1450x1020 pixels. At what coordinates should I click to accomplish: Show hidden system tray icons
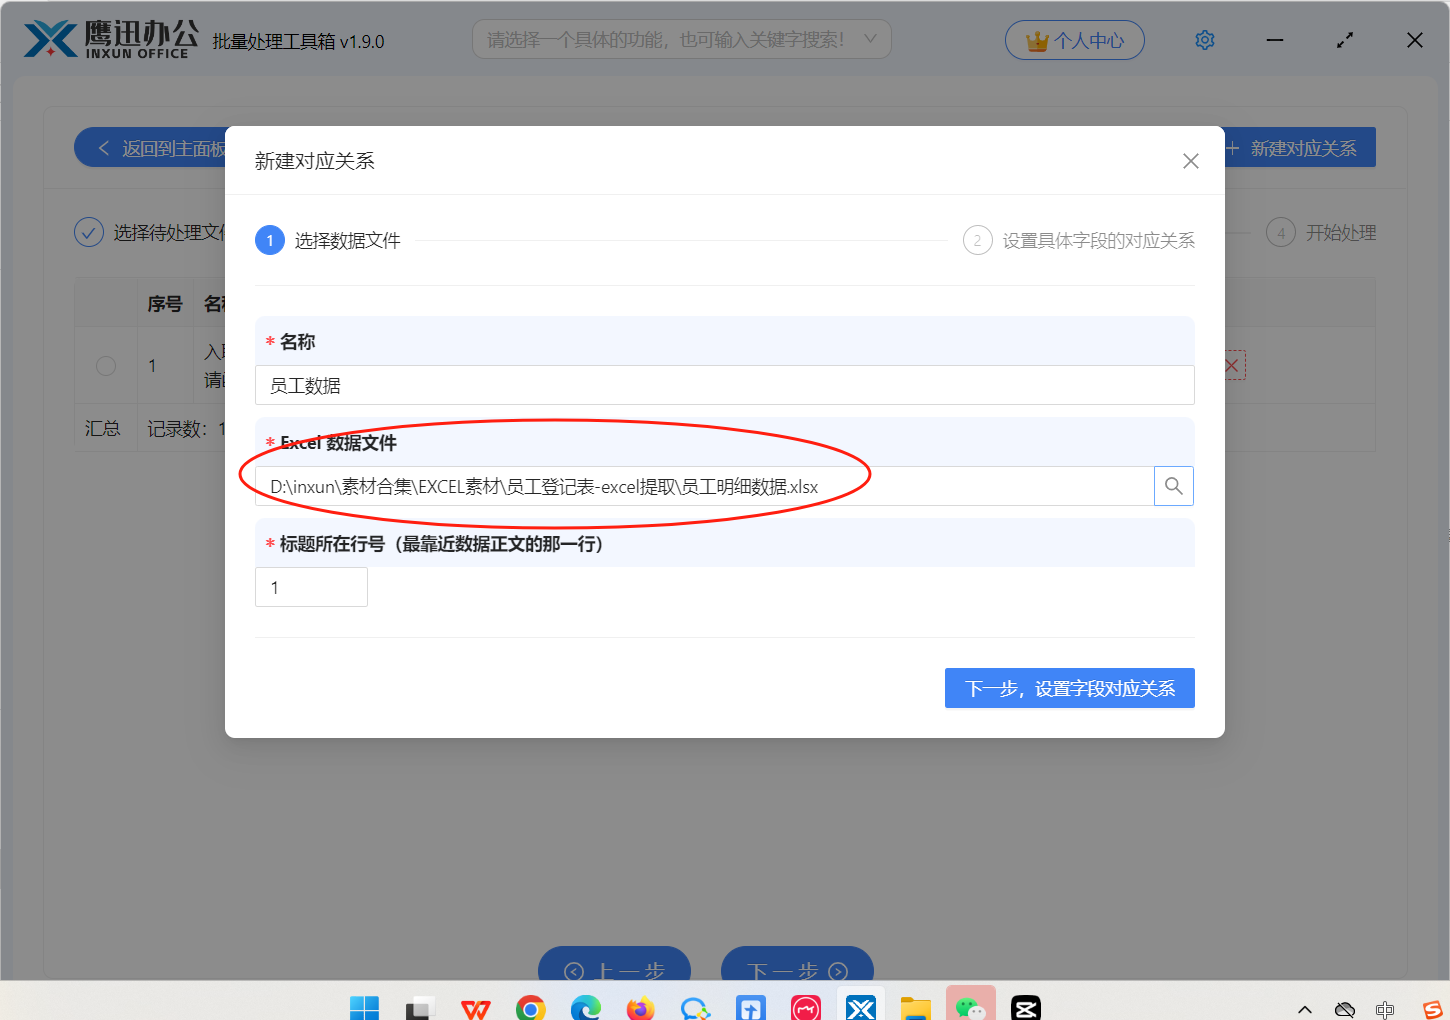pos(1304,1009)
